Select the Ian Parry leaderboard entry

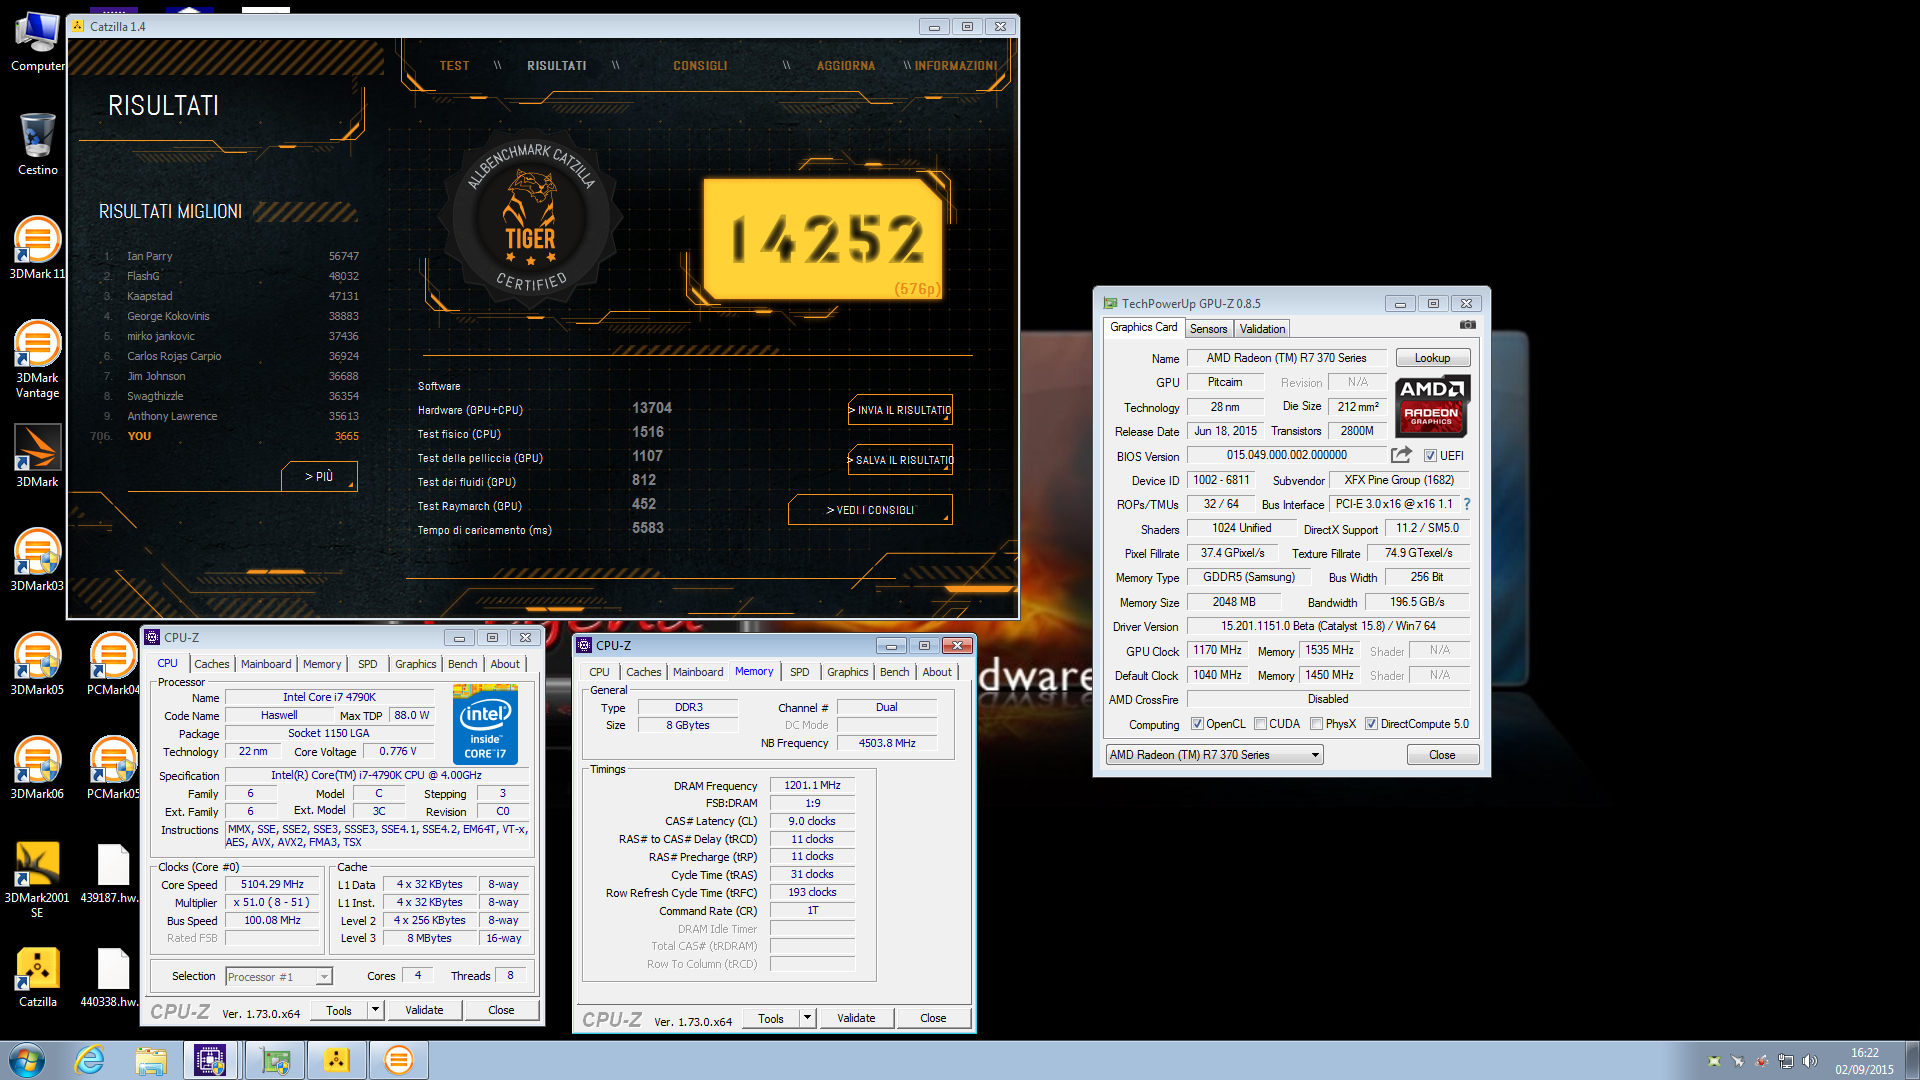click(232, 256)
